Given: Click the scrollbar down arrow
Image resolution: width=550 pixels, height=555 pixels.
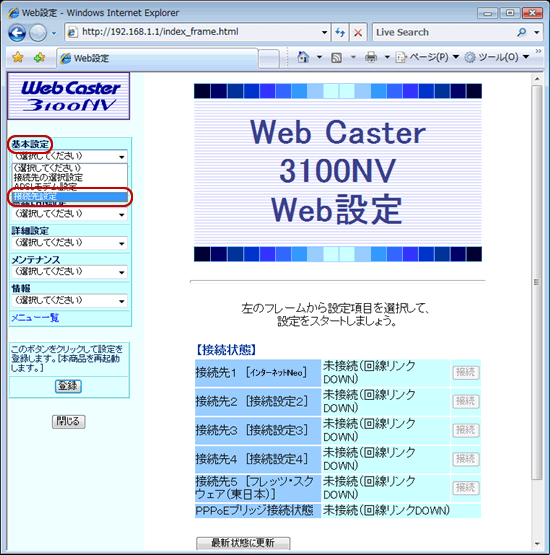Looking at the screenshot, I should point(537,544).
